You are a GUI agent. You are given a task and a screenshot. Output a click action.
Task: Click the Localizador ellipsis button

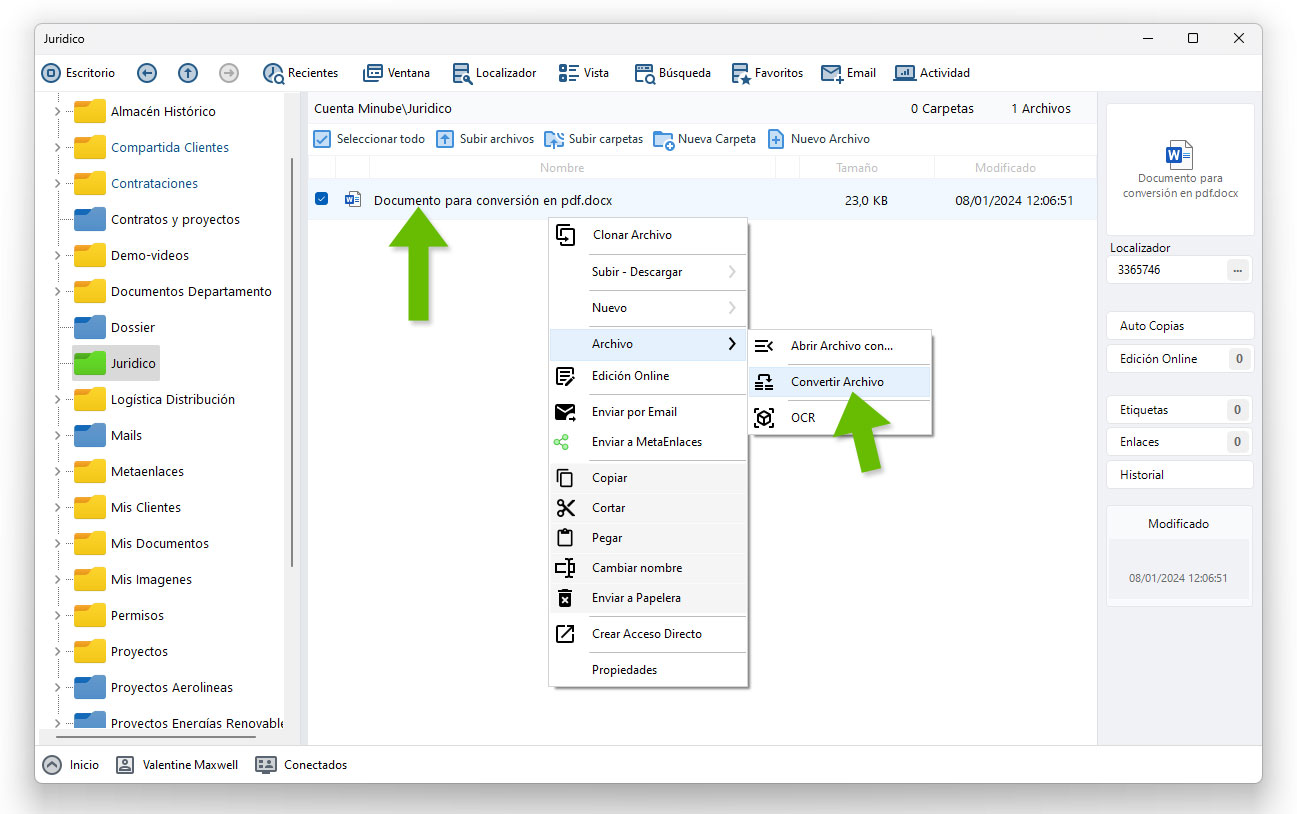pos(1237,270)
